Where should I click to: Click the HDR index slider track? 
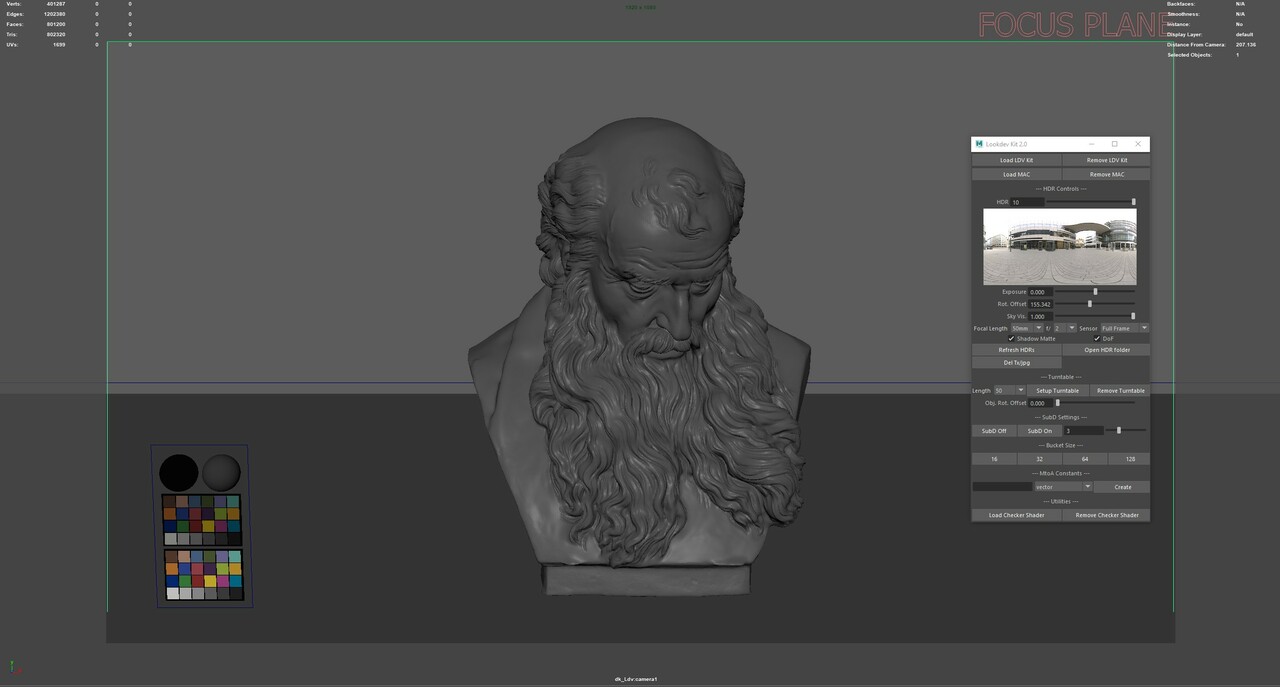pos(1090,202)
